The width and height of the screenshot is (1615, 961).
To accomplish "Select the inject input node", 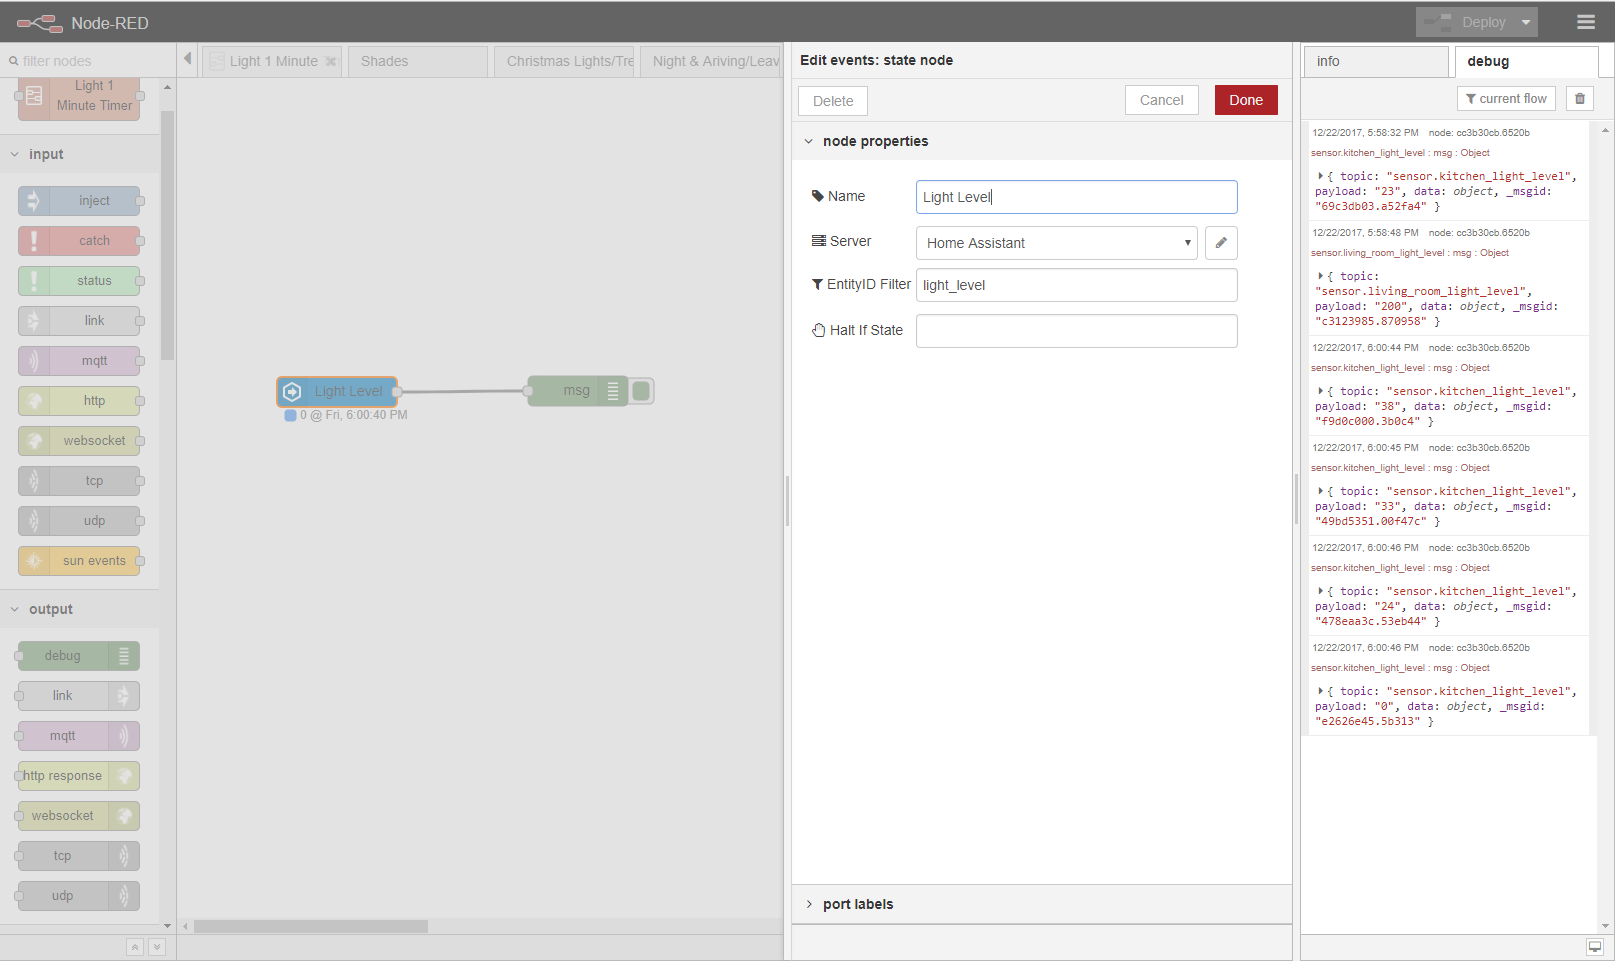I will [x=80, y=200].
